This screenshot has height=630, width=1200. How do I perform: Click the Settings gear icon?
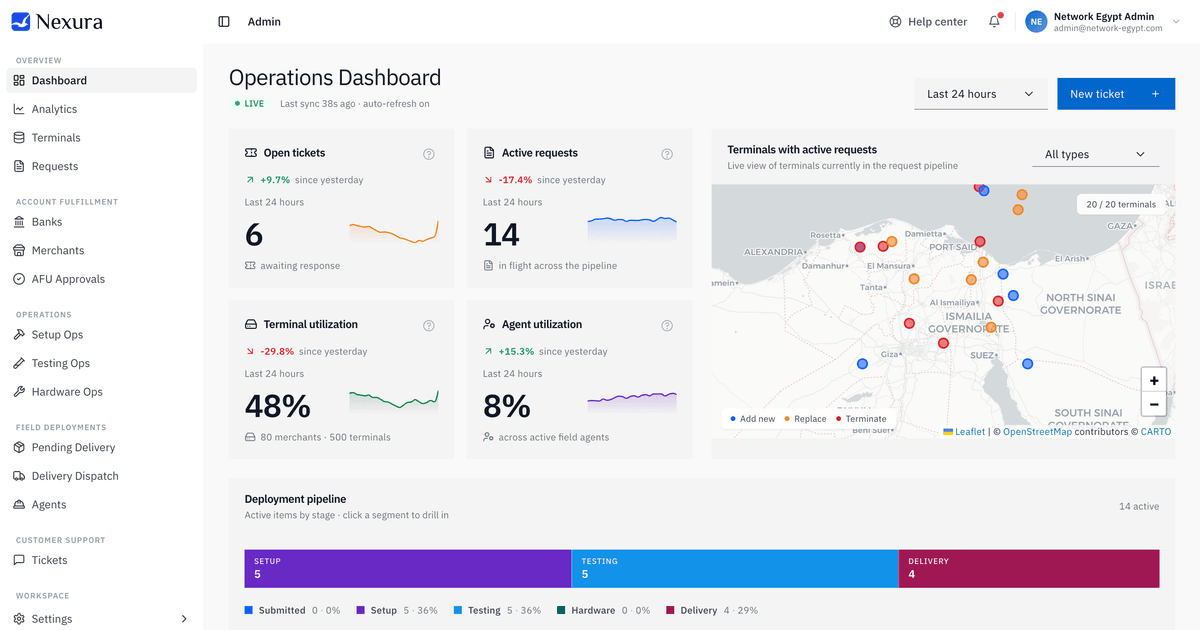coord(19,619)
